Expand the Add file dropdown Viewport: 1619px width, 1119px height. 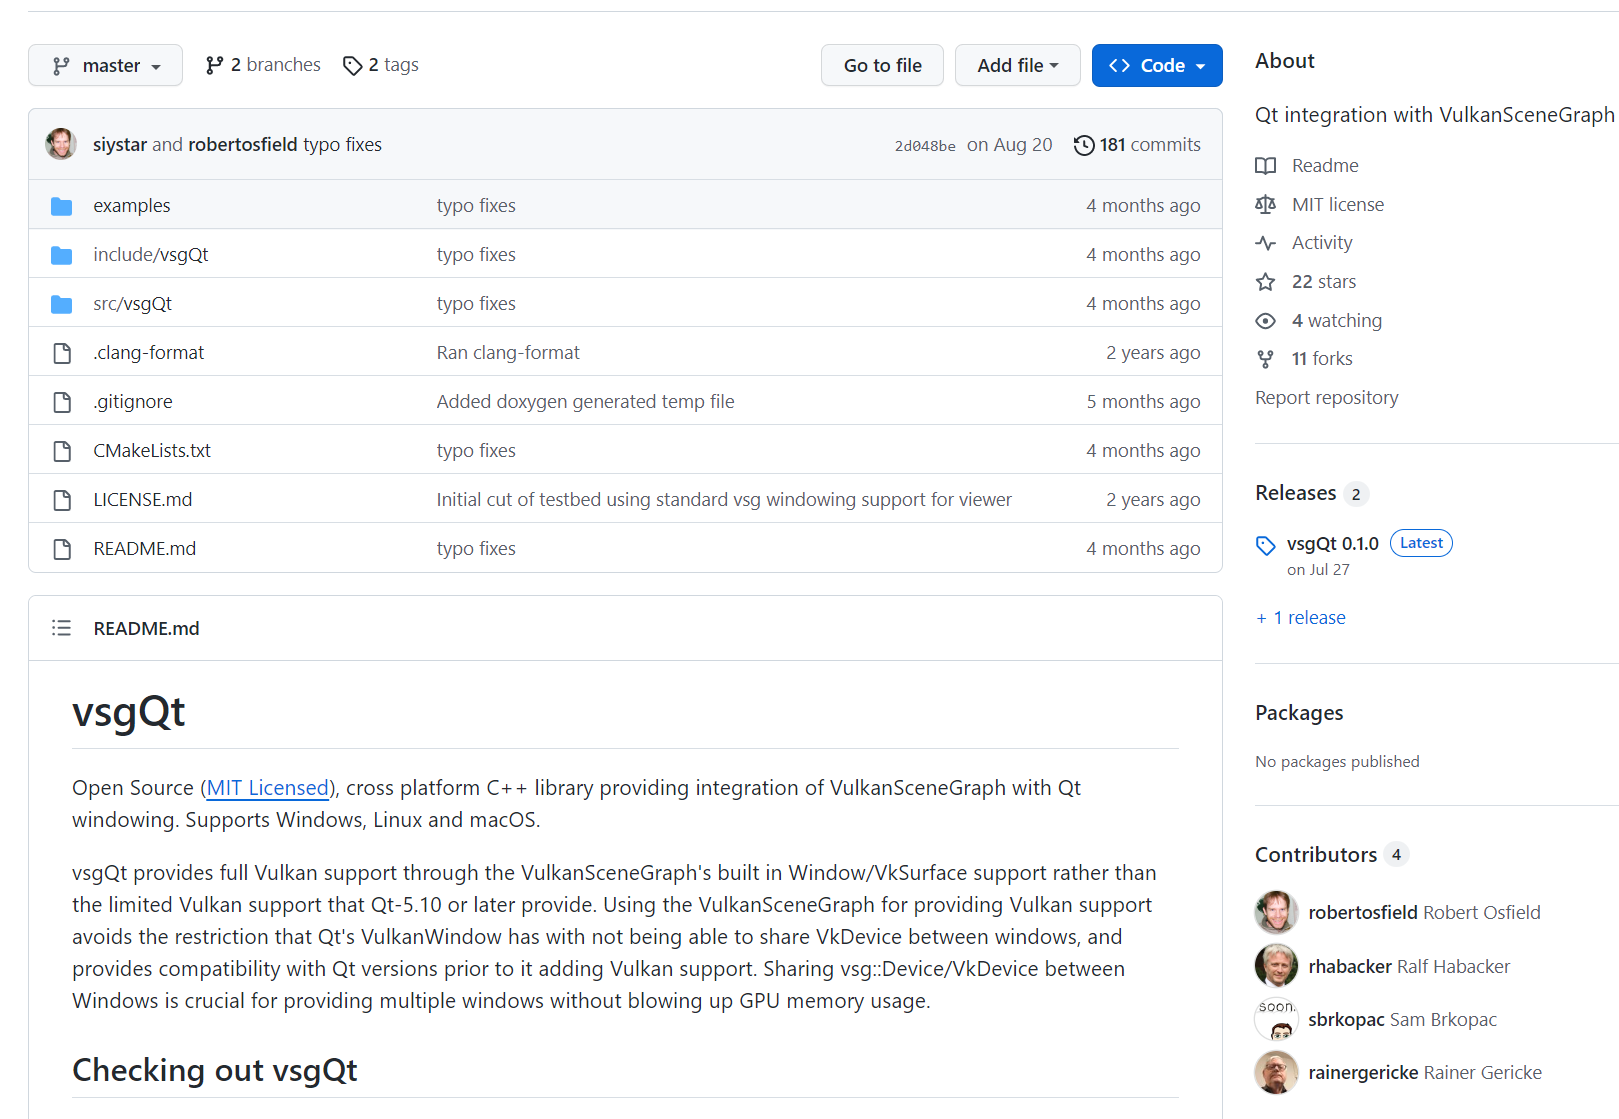1017,65
